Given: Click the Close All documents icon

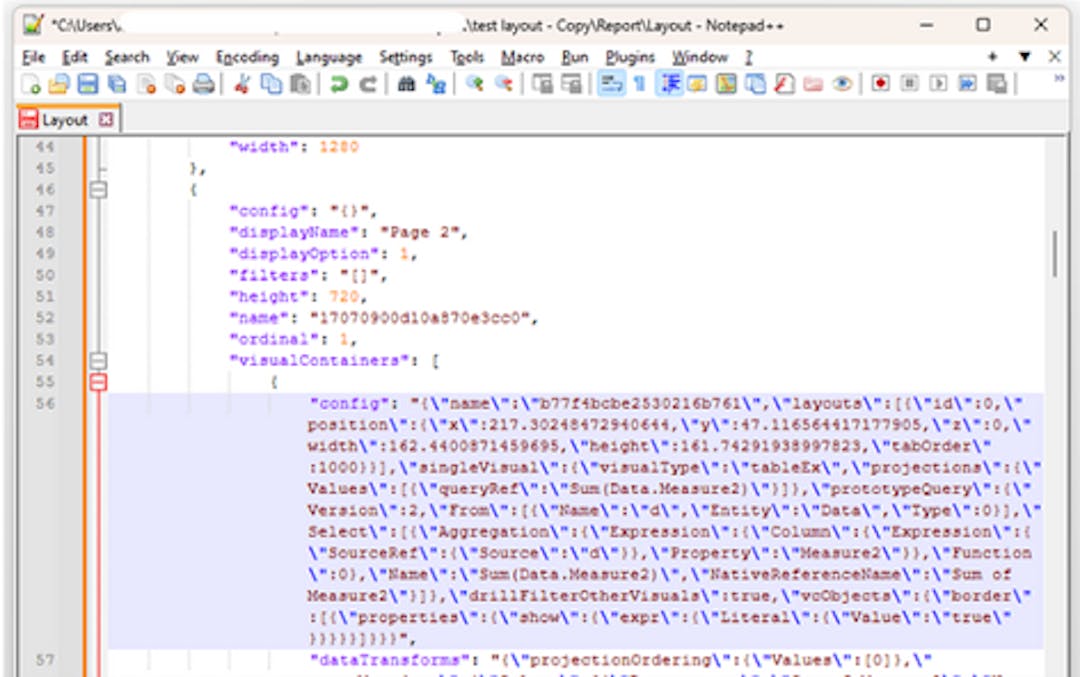Looking at the screenshot, I should [175, 84].
